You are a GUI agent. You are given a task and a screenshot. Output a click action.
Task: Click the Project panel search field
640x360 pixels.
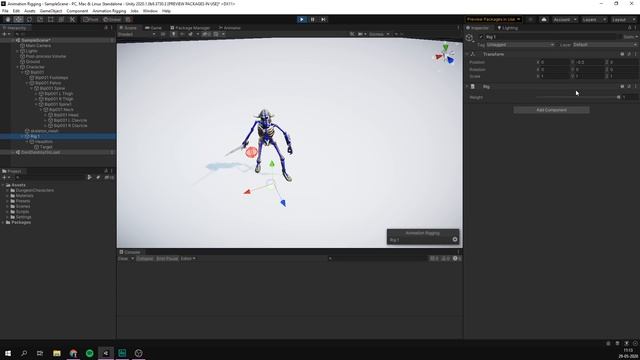50,178
